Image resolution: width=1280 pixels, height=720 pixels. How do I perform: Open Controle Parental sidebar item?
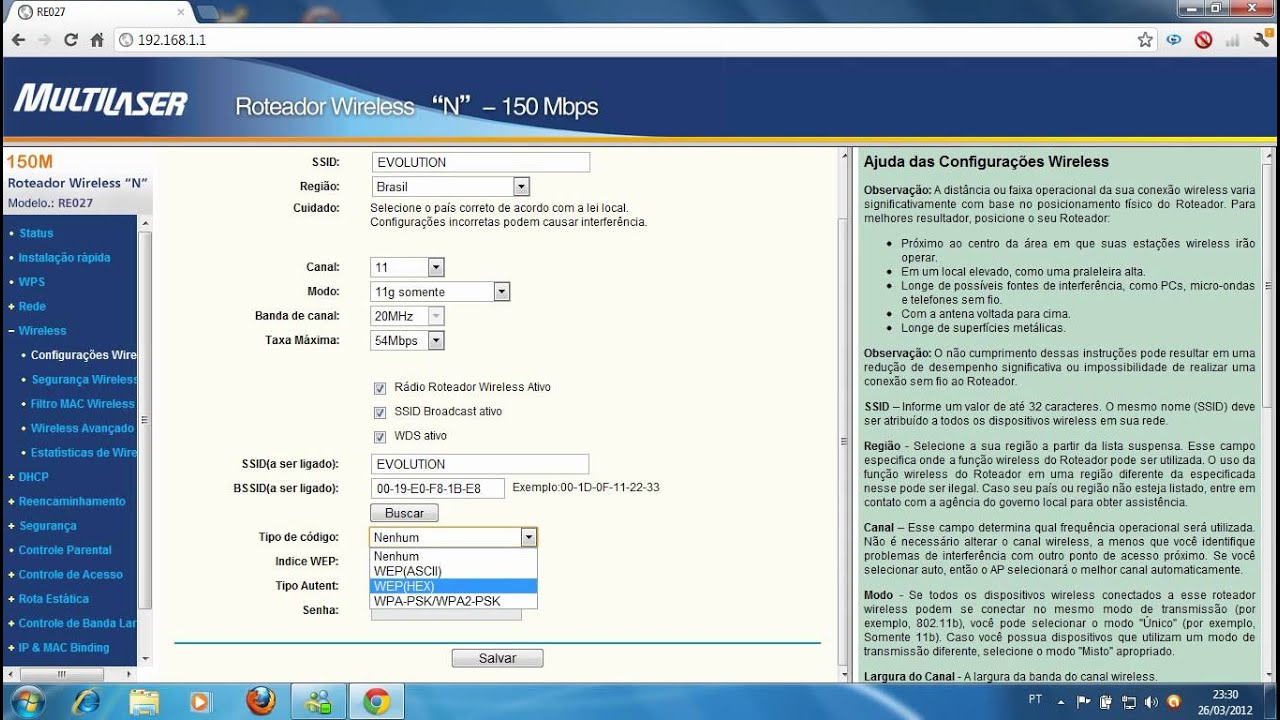(x=65, y=550)
